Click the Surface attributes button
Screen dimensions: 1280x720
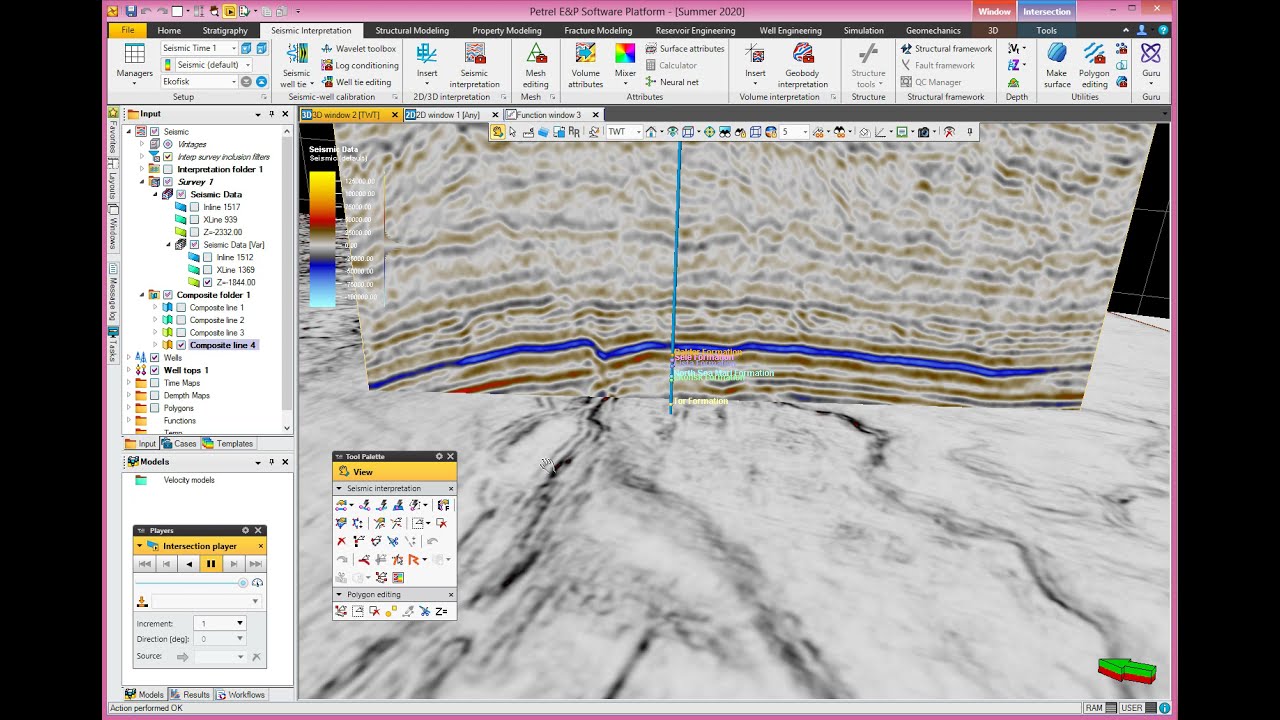[x=684, y=48]
